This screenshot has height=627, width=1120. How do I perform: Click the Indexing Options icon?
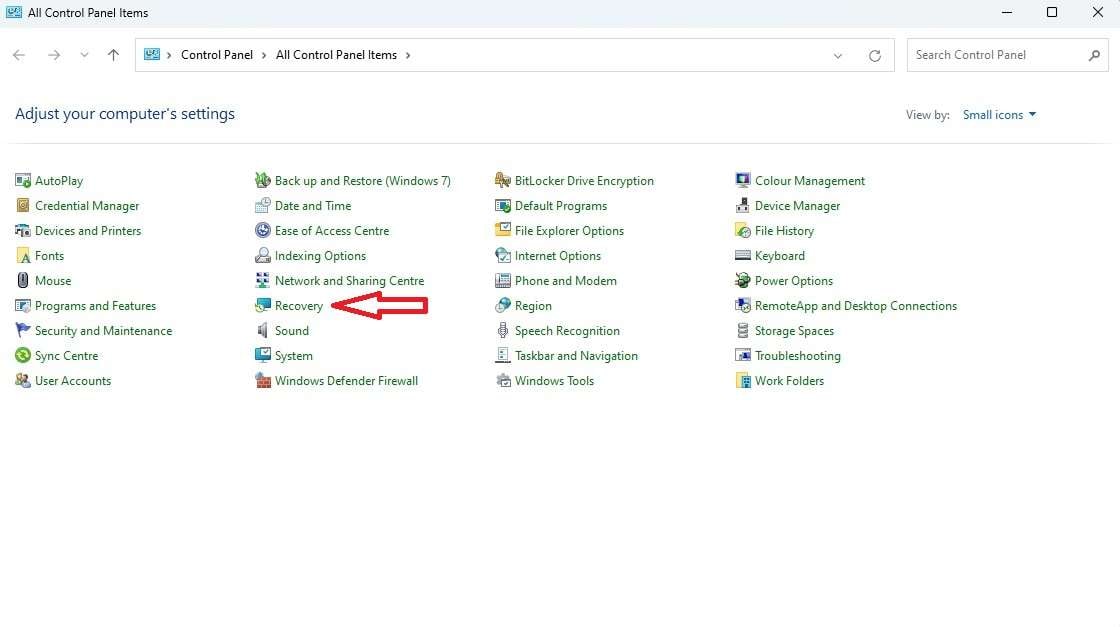[x=263, y=256]
